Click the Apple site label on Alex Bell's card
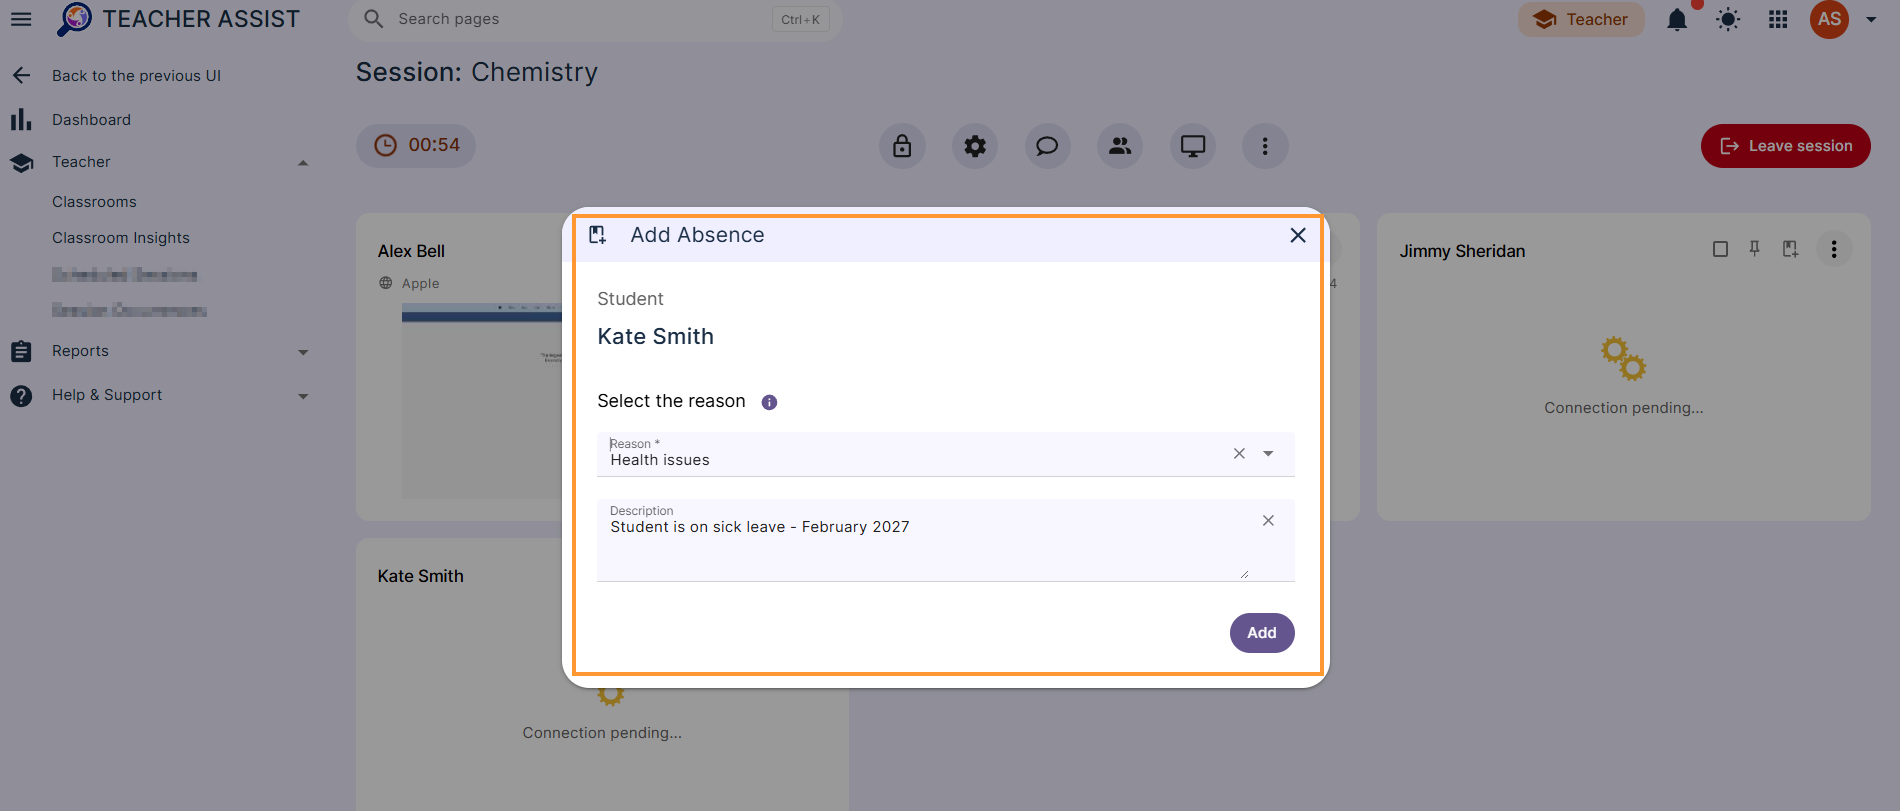 pos(420,284)
